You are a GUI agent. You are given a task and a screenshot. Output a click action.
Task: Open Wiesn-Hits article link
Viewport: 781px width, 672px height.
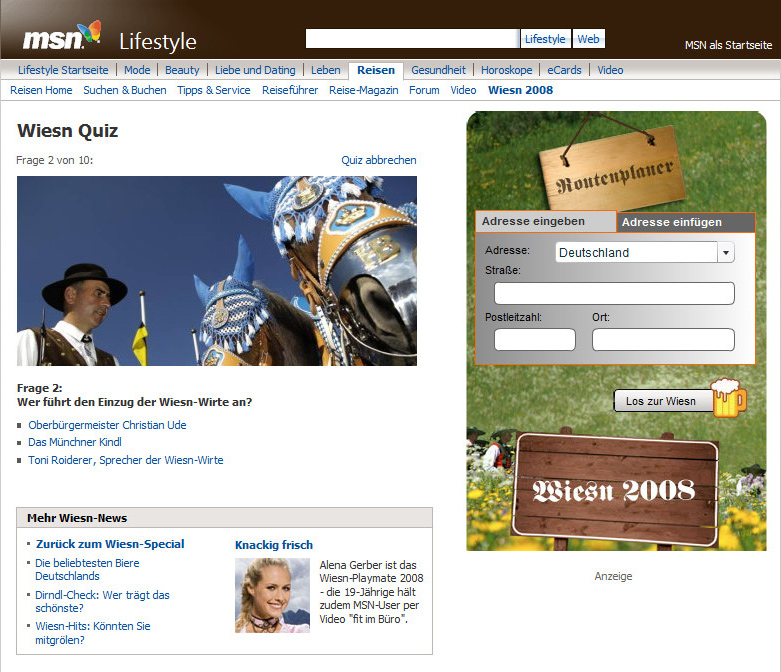click(x=93, y=633)
